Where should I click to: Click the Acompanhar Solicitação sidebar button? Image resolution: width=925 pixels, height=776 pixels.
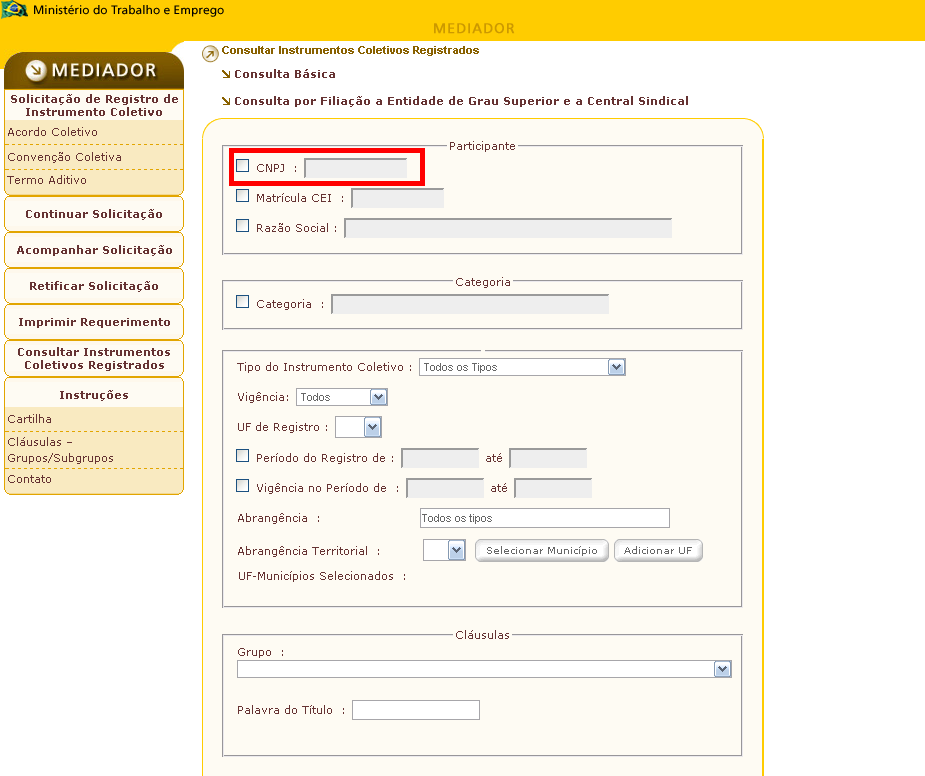click(x=94, y=250)
